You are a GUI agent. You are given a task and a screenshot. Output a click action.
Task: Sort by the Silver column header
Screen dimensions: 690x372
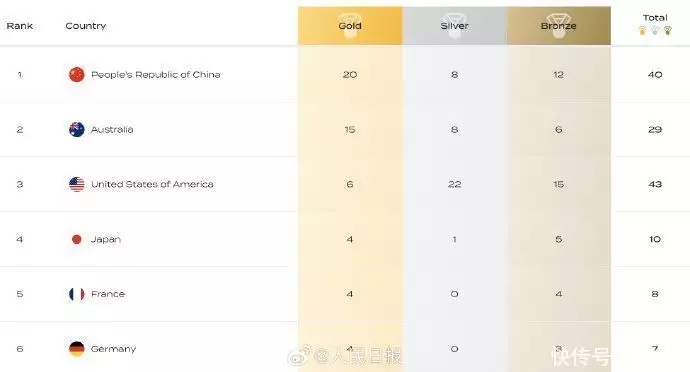[x=454, y=26]
